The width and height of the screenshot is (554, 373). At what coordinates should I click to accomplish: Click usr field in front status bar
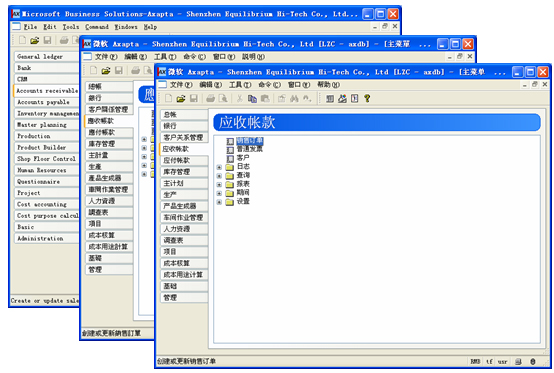(502, 361)
